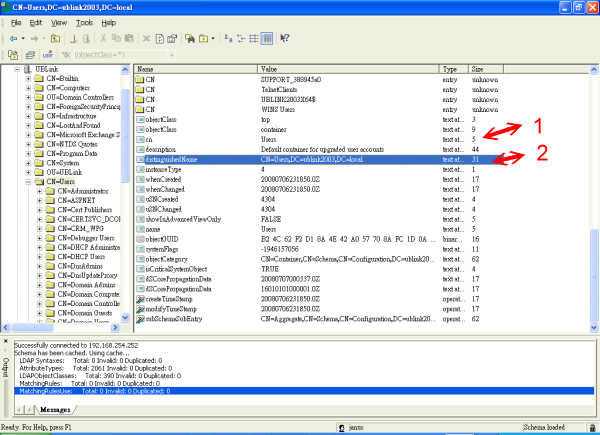600x435 pixels.
Task: Click the (objectClass=*) filter input field
Action: point(120,55)
